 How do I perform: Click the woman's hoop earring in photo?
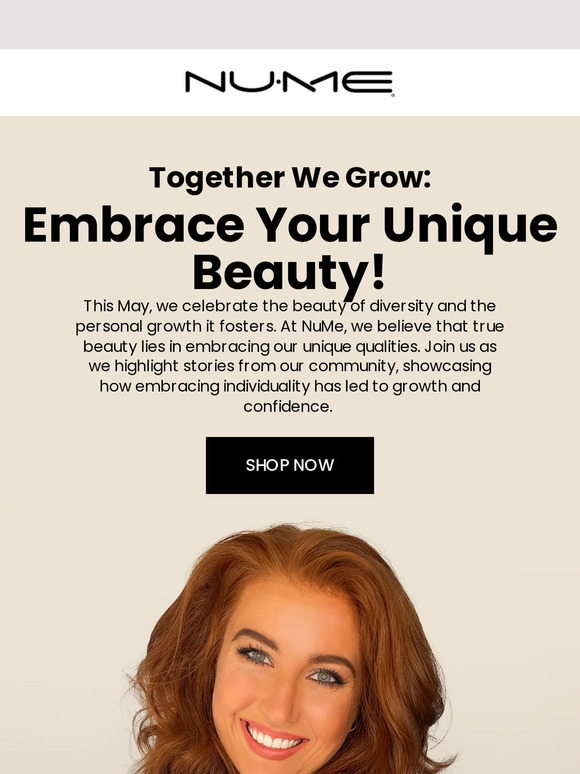point(353,726)
